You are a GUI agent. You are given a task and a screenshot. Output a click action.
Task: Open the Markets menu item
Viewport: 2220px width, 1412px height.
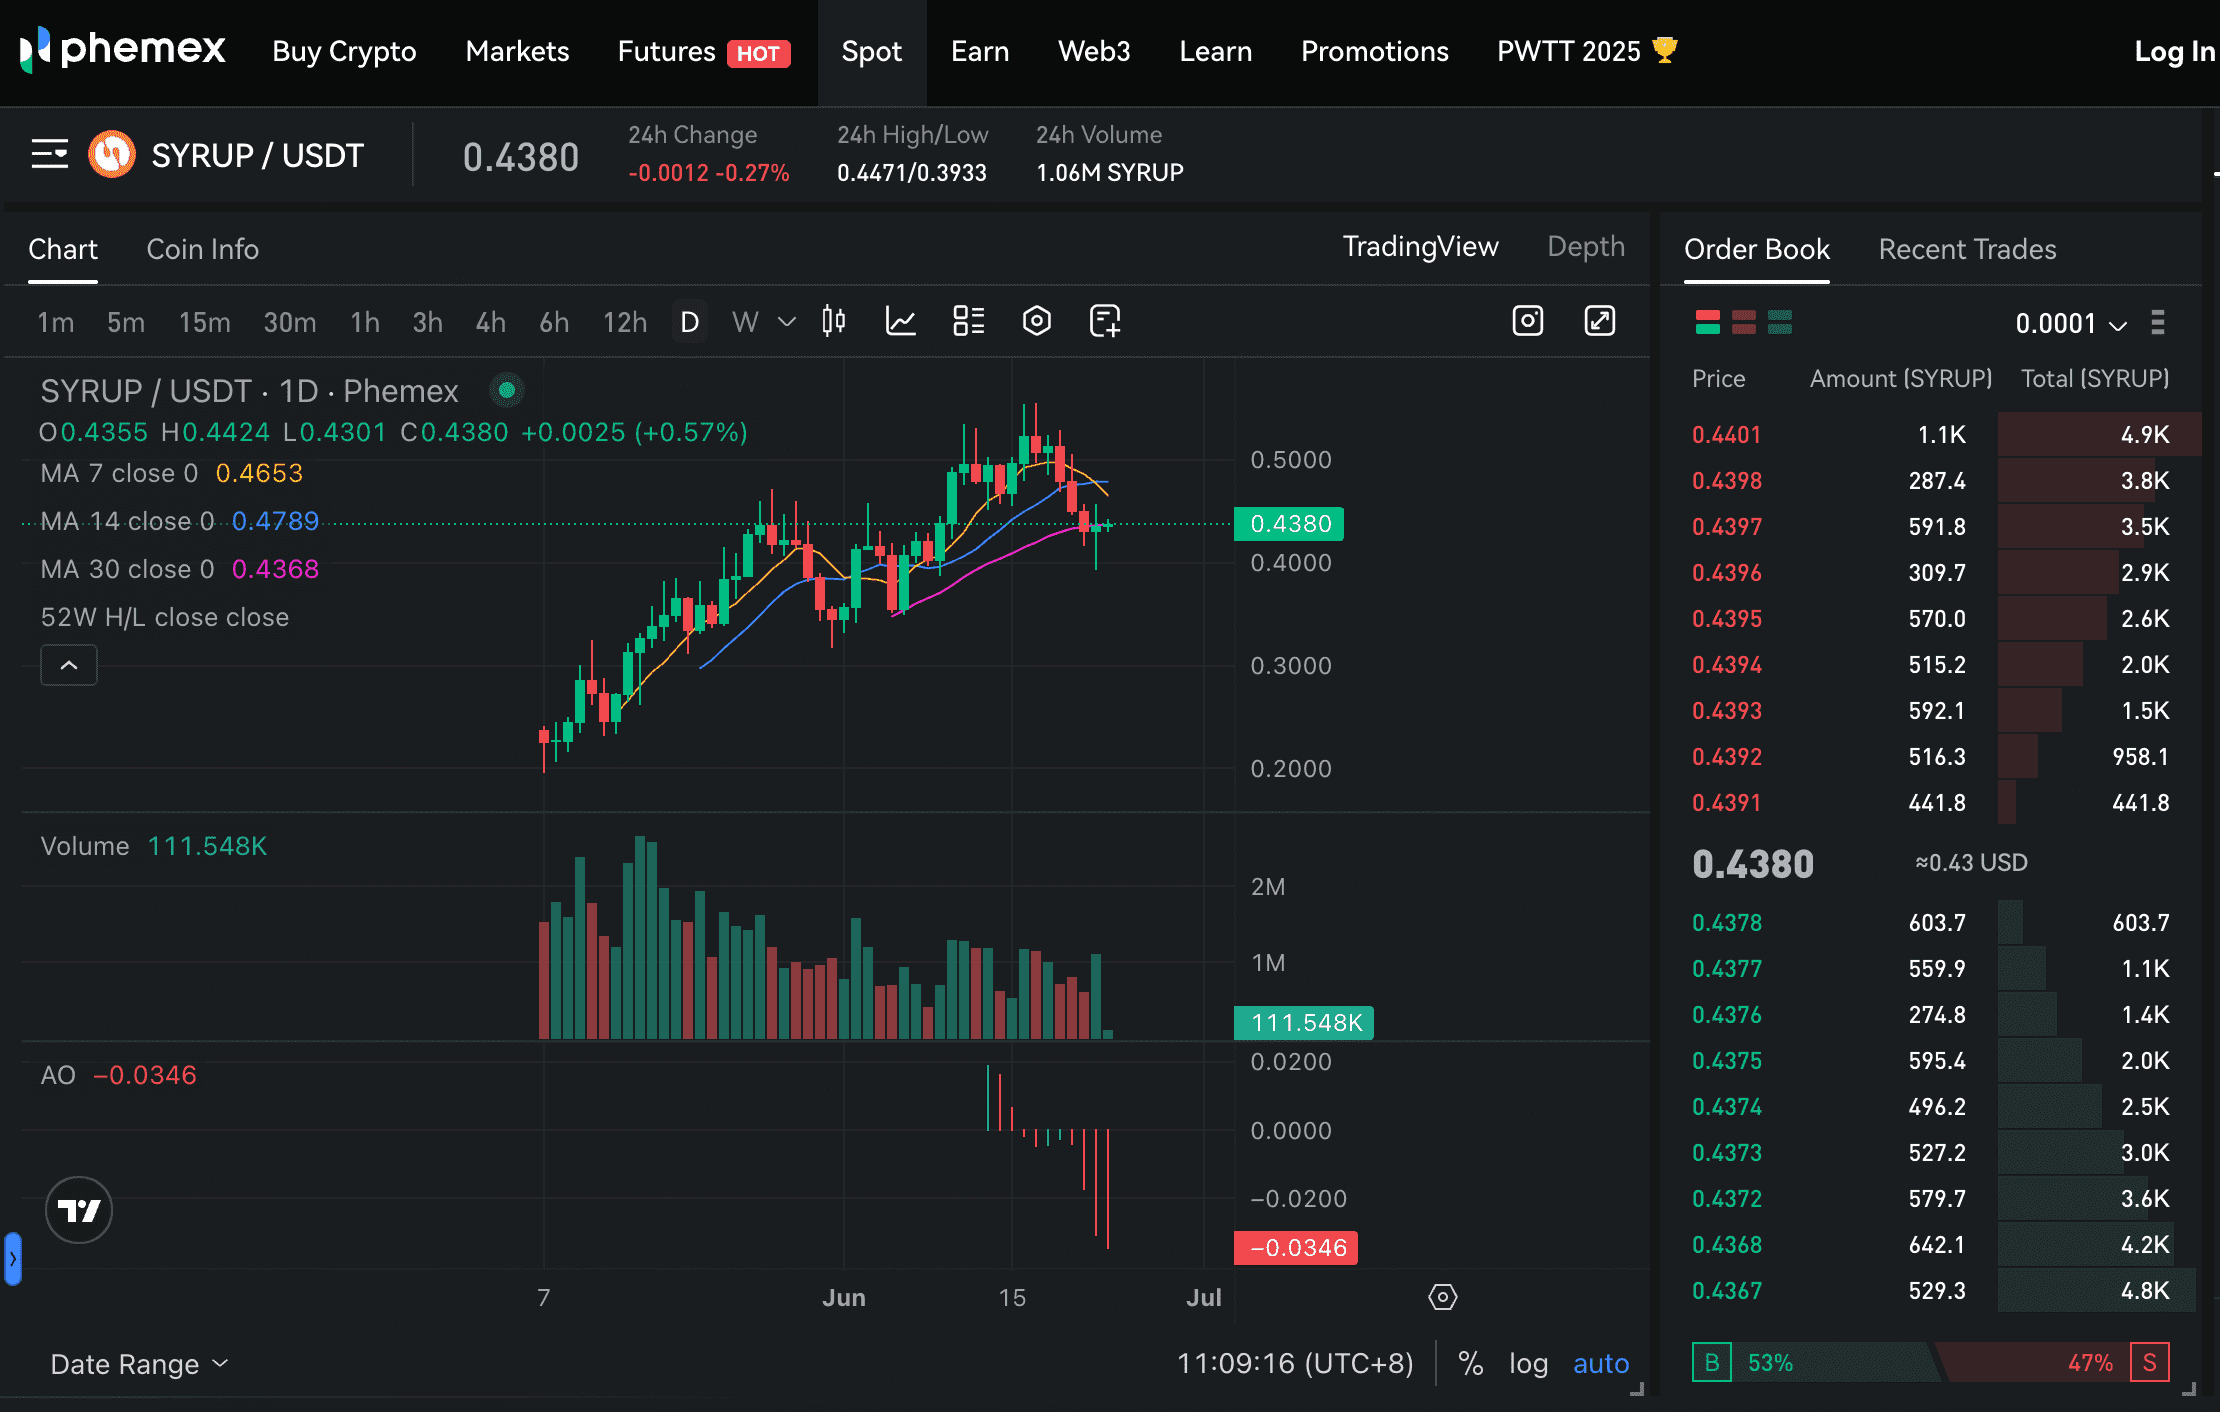click(517, 52)
